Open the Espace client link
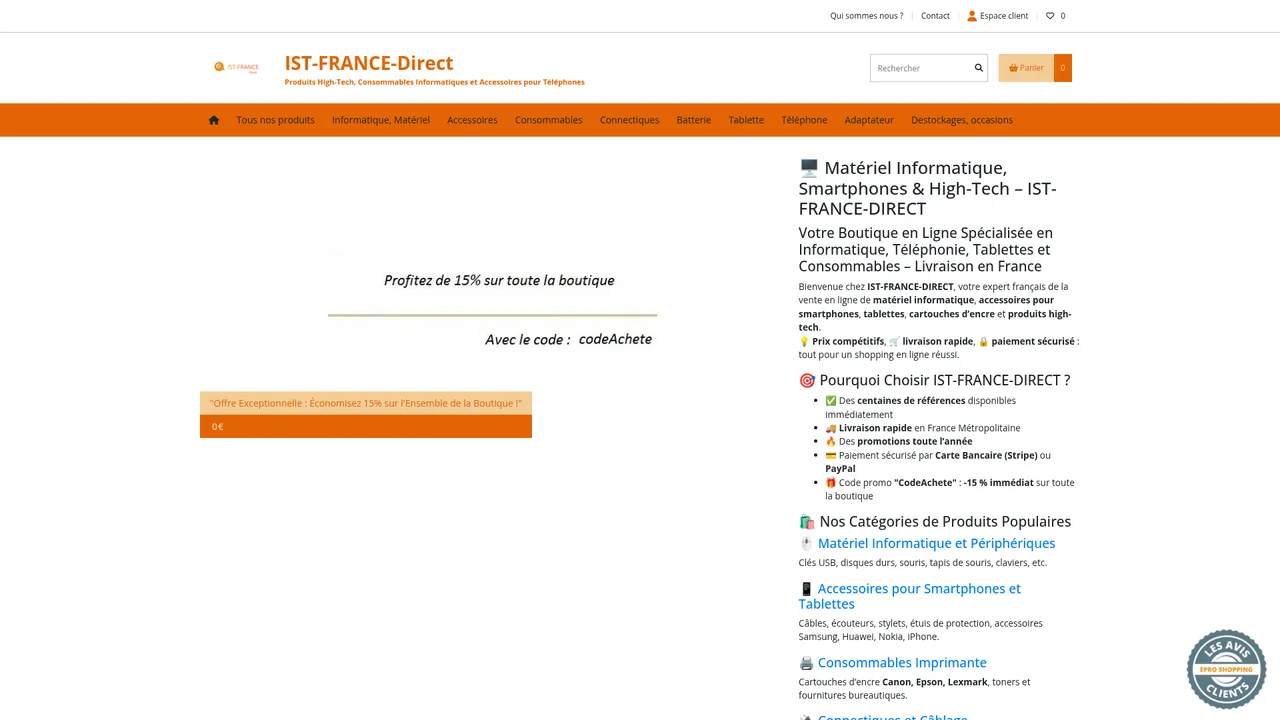 pos(1004,16)
